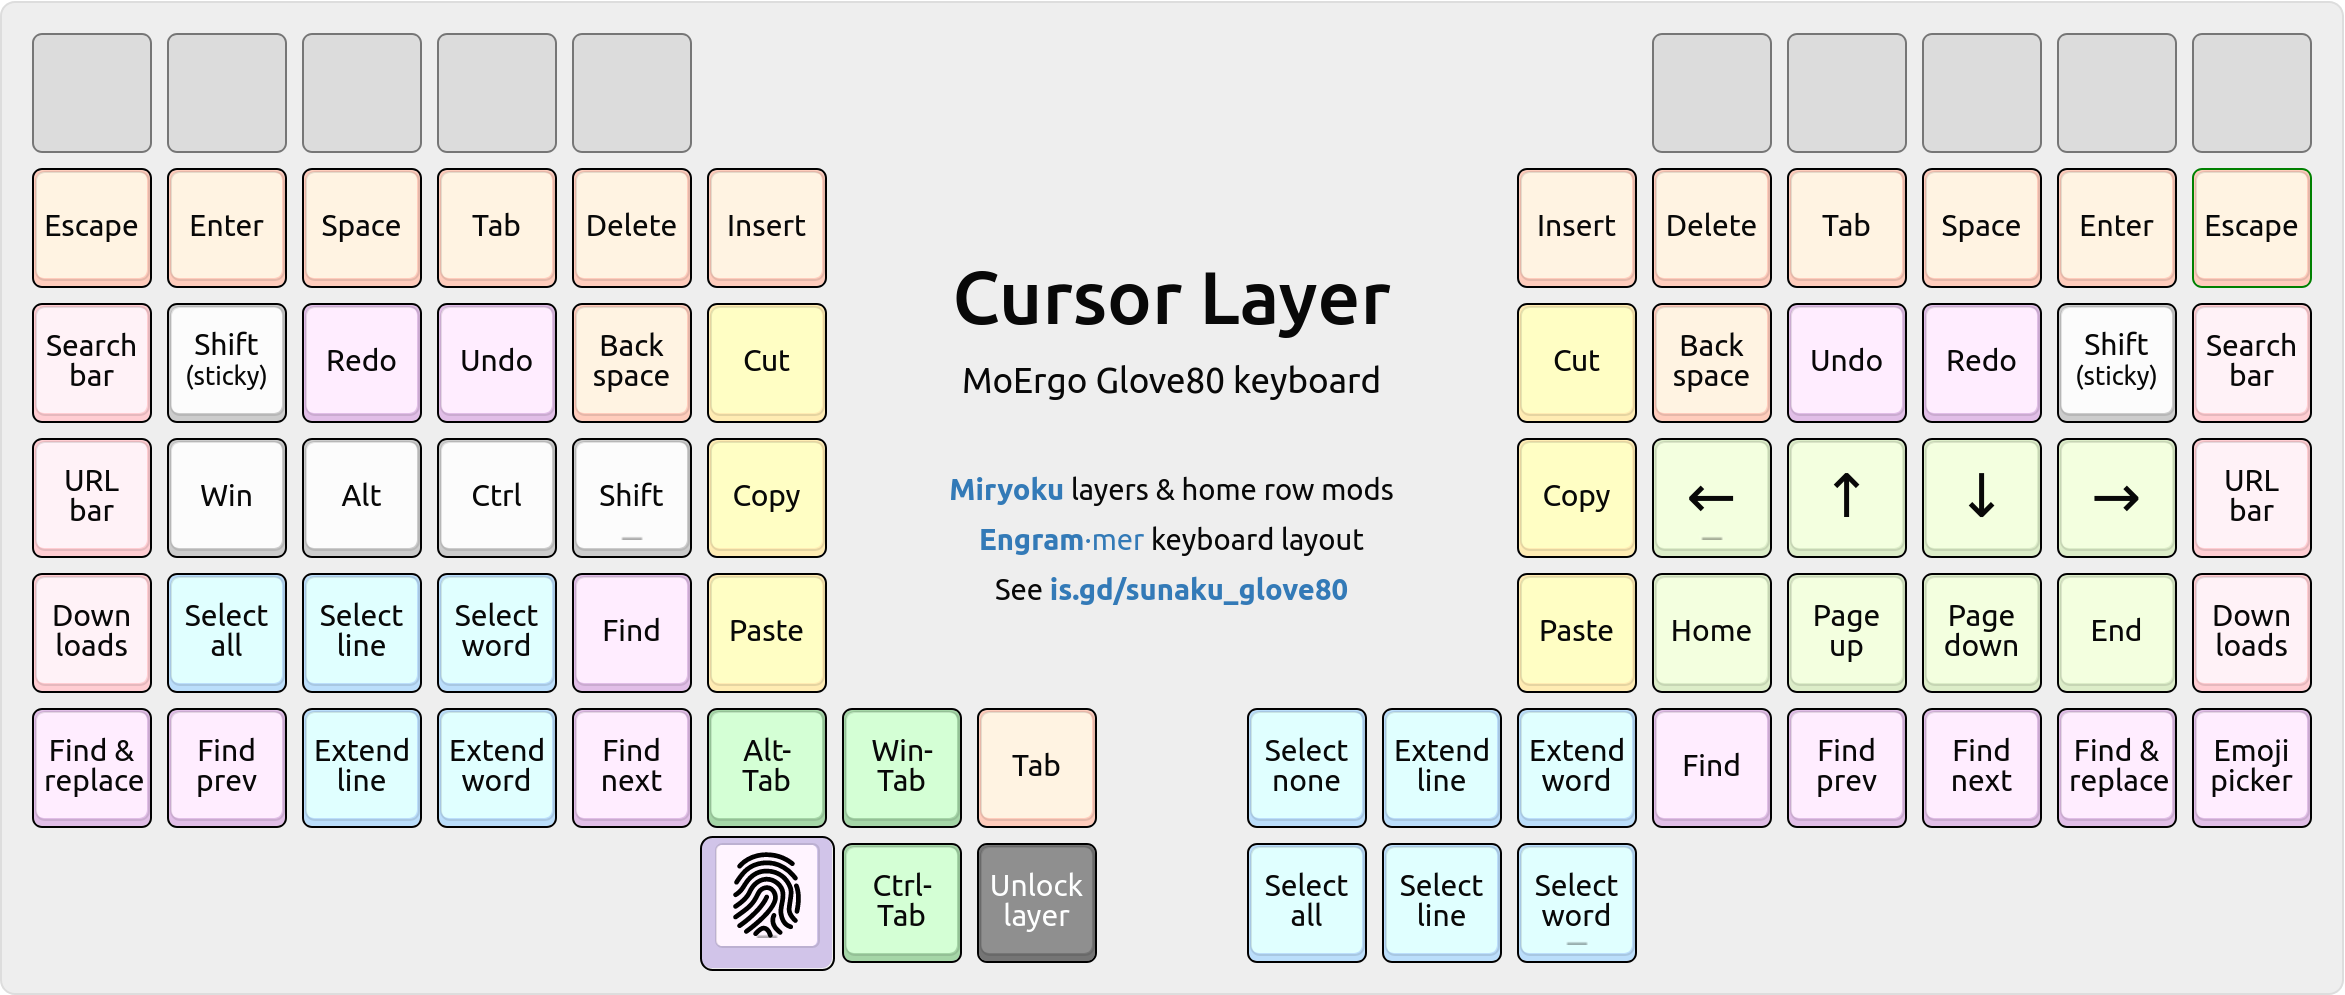Click the left arrow key

click(x=1711, y=498)
